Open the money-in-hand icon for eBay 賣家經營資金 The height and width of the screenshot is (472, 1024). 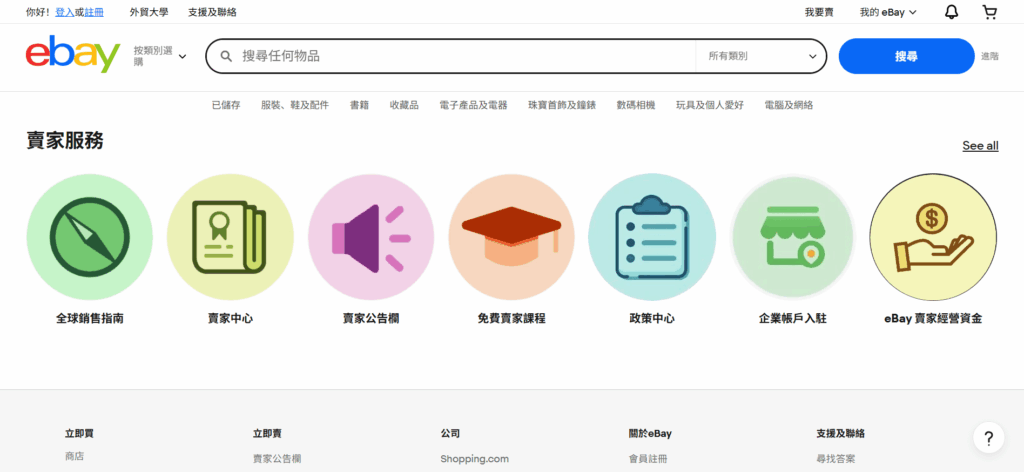point(933,237)
